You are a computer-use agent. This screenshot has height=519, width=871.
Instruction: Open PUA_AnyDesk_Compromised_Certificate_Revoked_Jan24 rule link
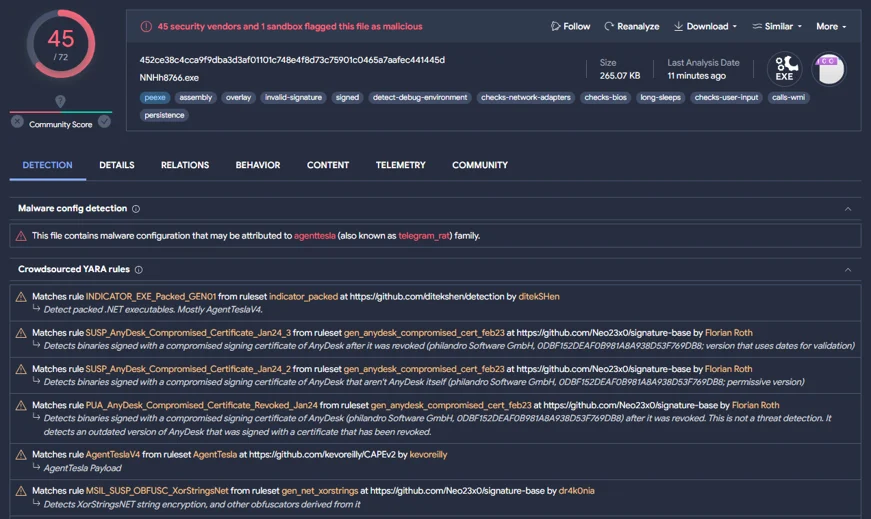[x=202, y=405]
